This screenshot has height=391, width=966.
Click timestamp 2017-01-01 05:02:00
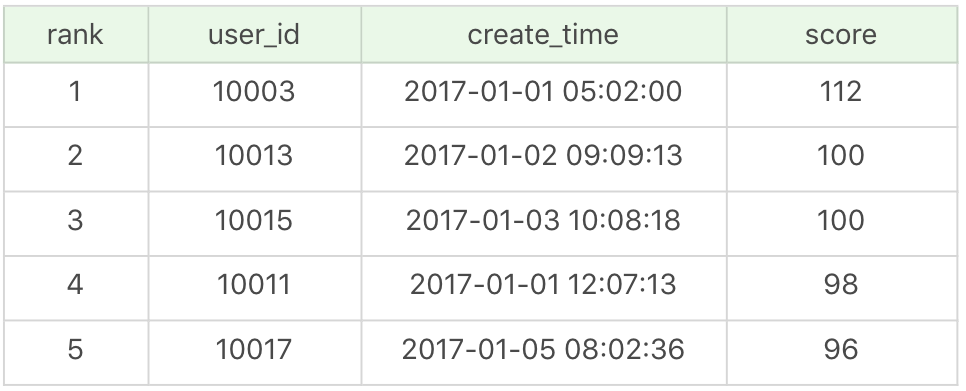[543, 92]
